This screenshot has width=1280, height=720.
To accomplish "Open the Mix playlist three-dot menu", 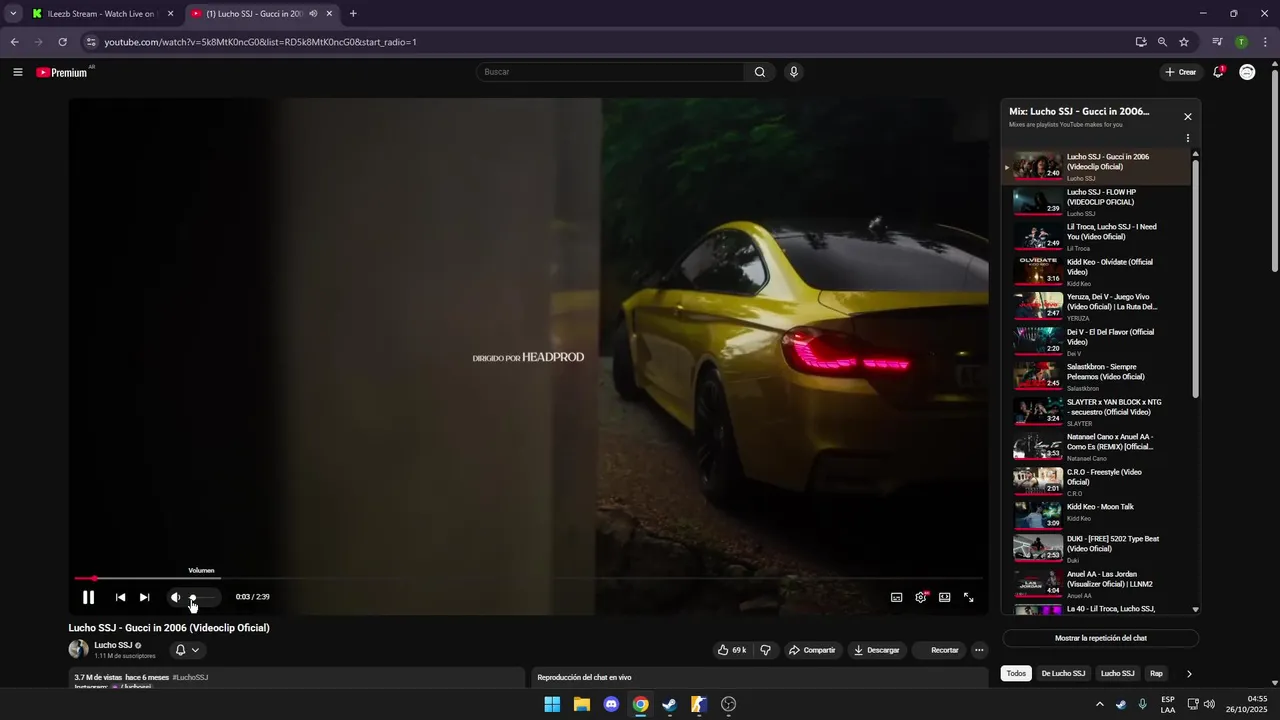I will [1188, 138].
